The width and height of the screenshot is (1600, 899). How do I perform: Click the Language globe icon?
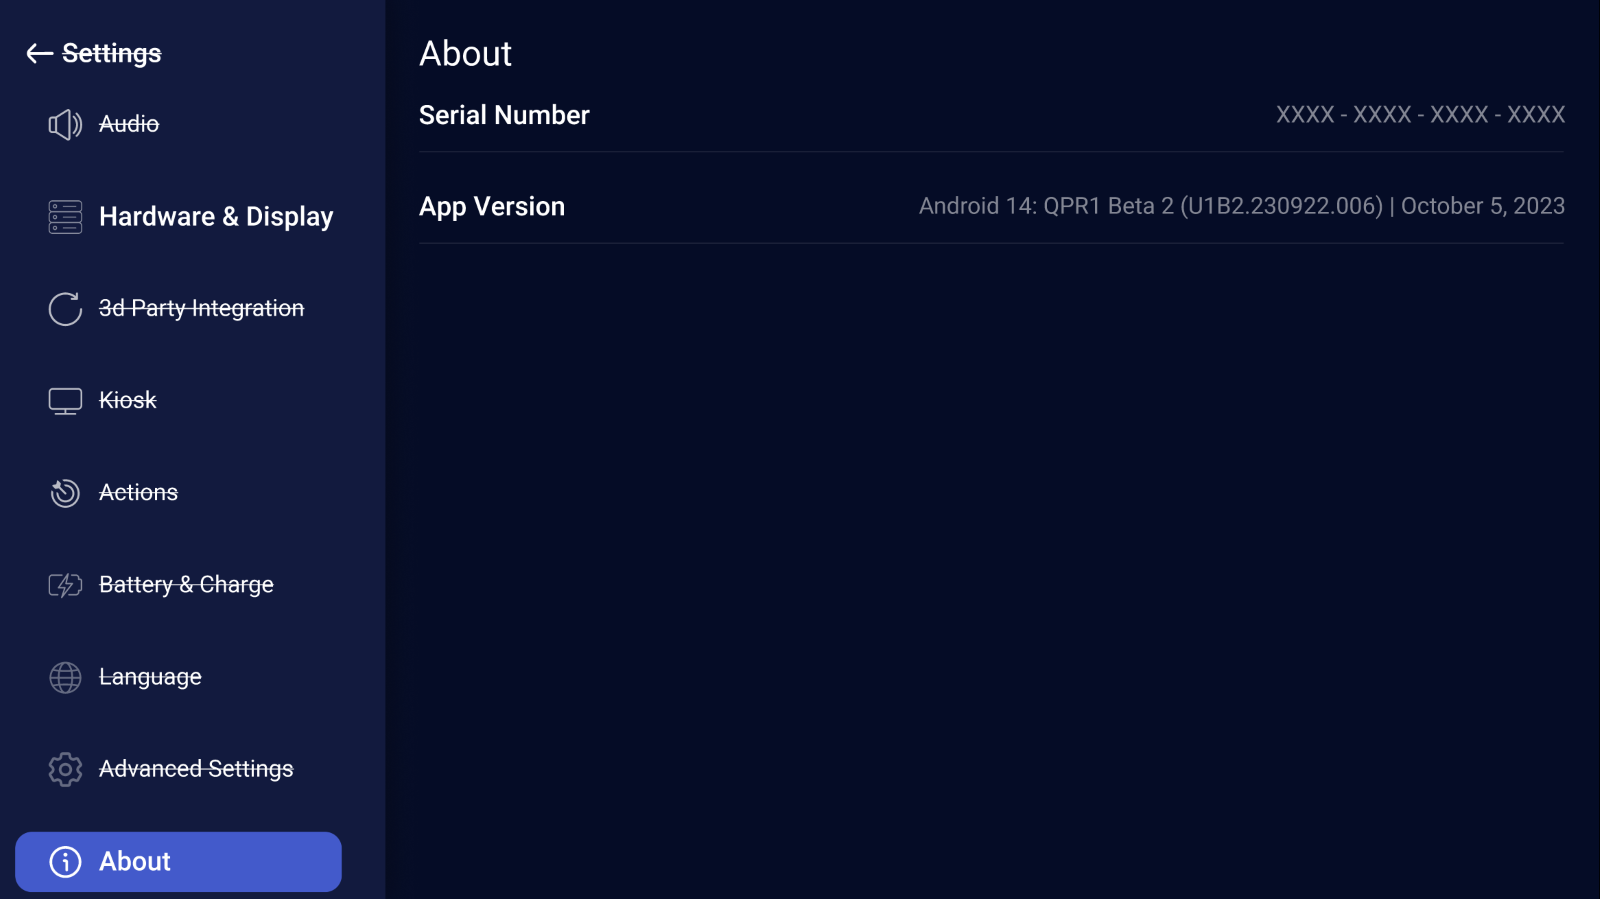tap(65, 678)
